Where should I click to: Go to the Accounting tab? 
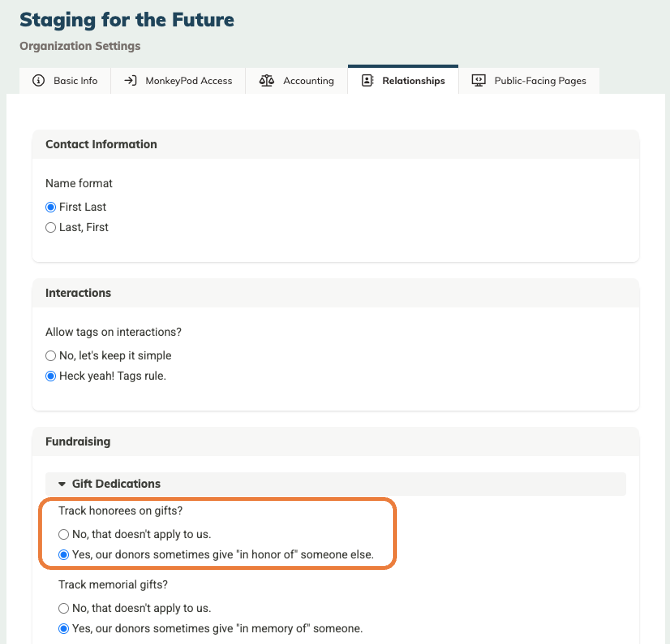[x=308, y=81]
